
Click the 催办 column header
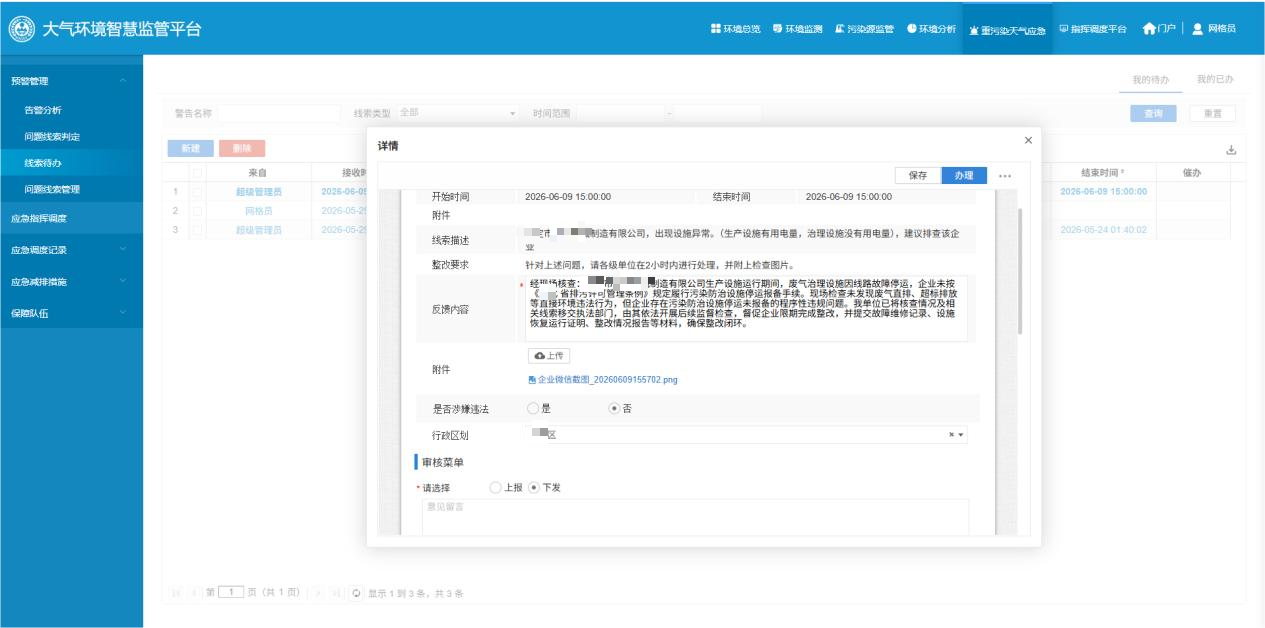coord(1190,173)
